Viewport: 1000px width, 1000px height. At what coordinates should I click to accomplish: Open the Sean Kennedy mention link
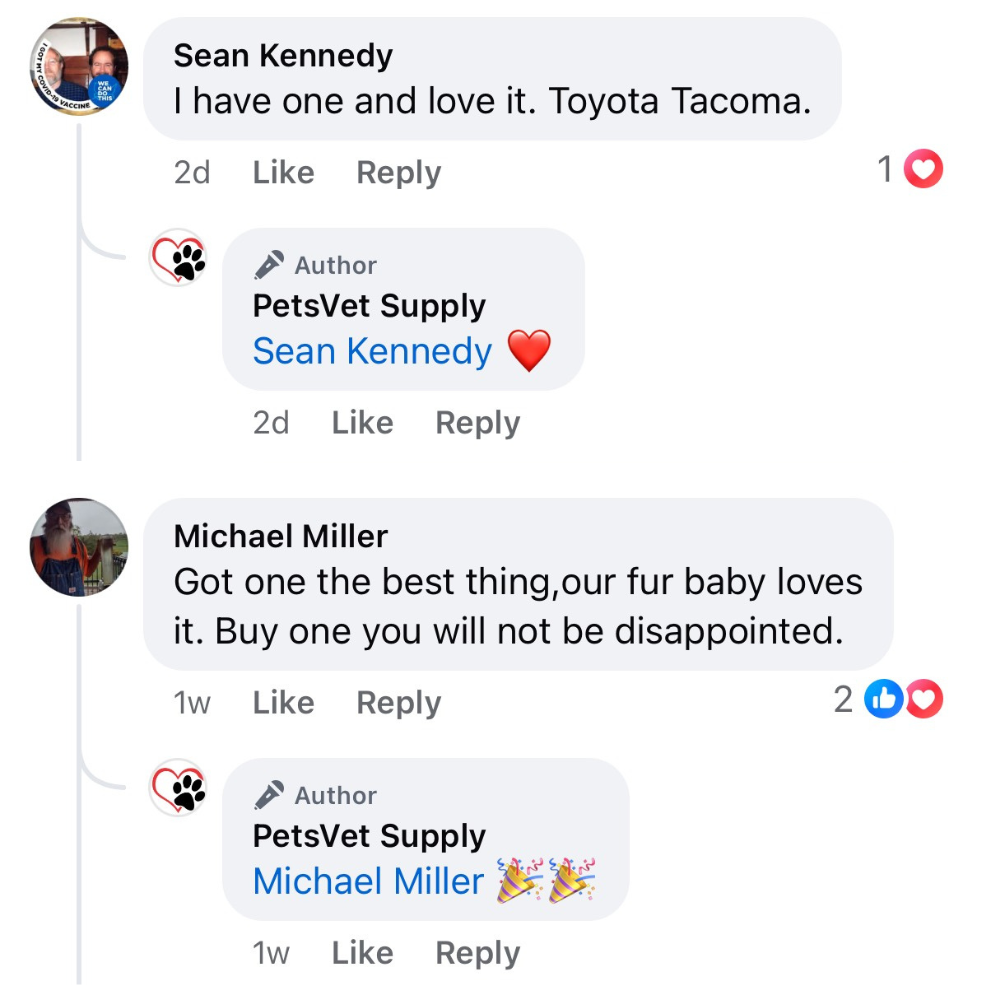coord(372,351)
